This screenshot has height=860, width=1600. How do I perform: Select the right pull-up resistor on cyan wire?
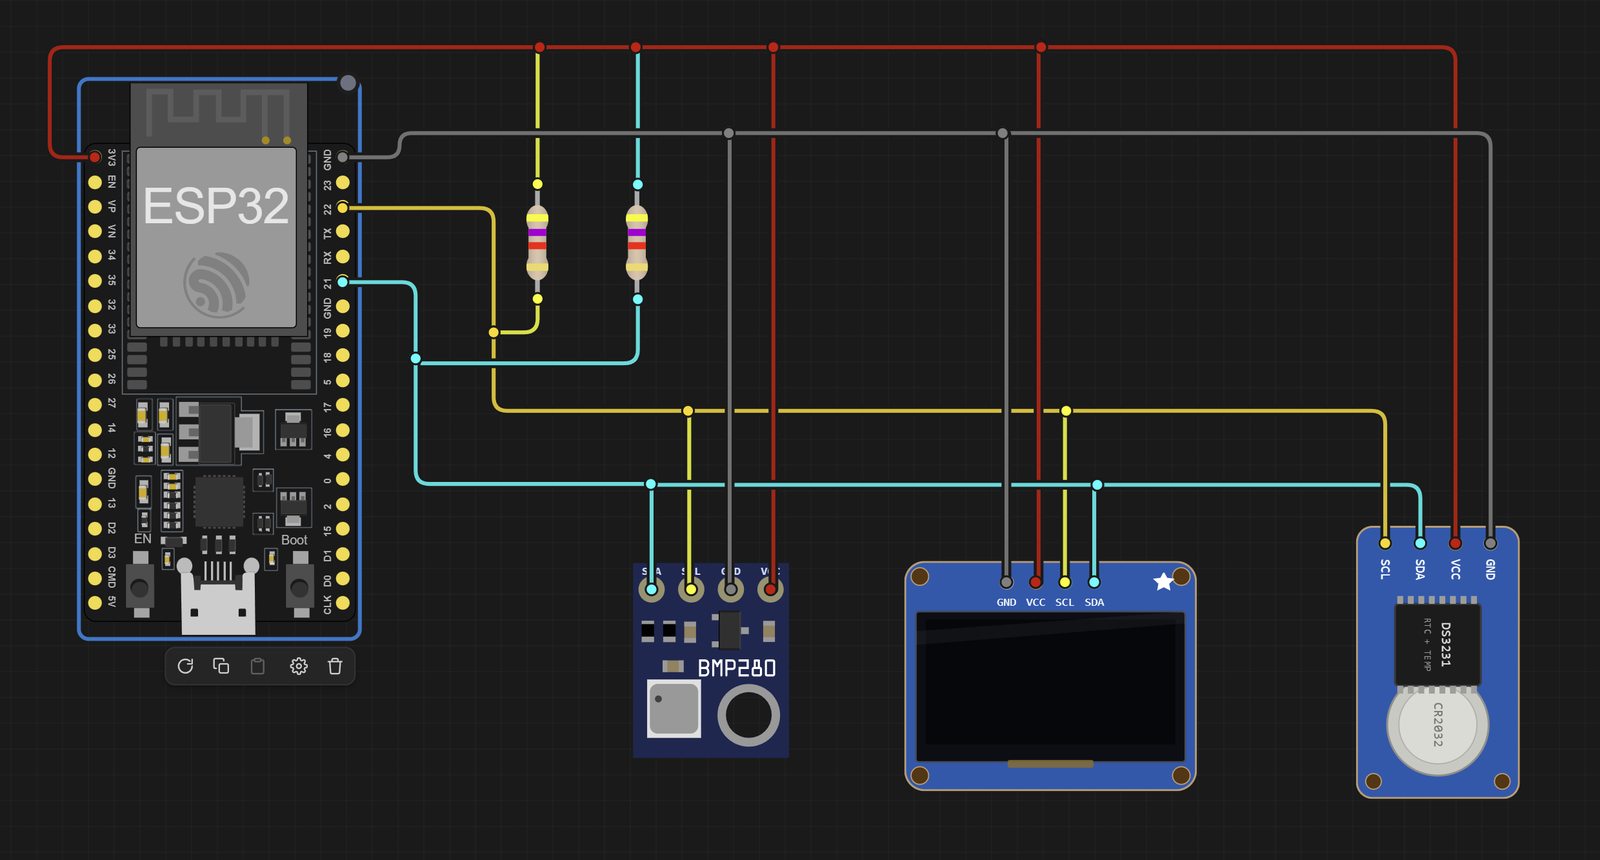tap(637, 241)
